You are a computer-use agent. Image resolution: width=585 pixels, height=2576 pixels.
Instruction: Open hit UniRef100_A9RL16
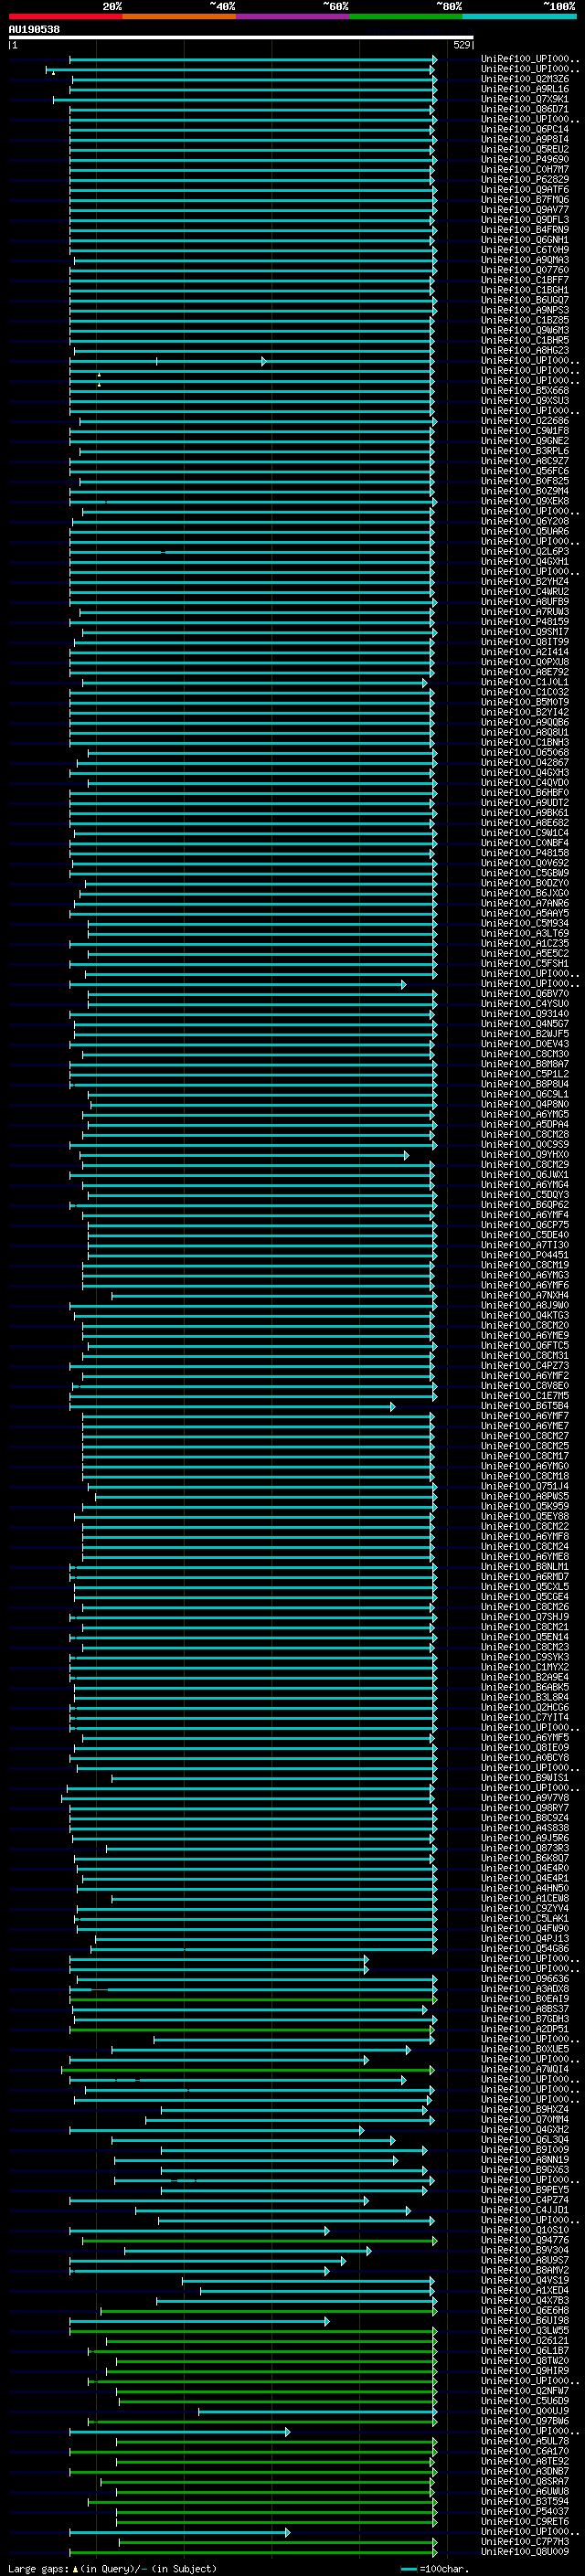coord(525,89)
